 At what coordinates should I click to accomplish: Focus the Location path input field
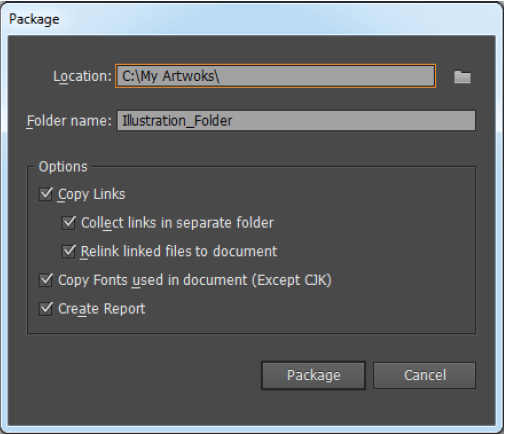click(x=275, y=76)
